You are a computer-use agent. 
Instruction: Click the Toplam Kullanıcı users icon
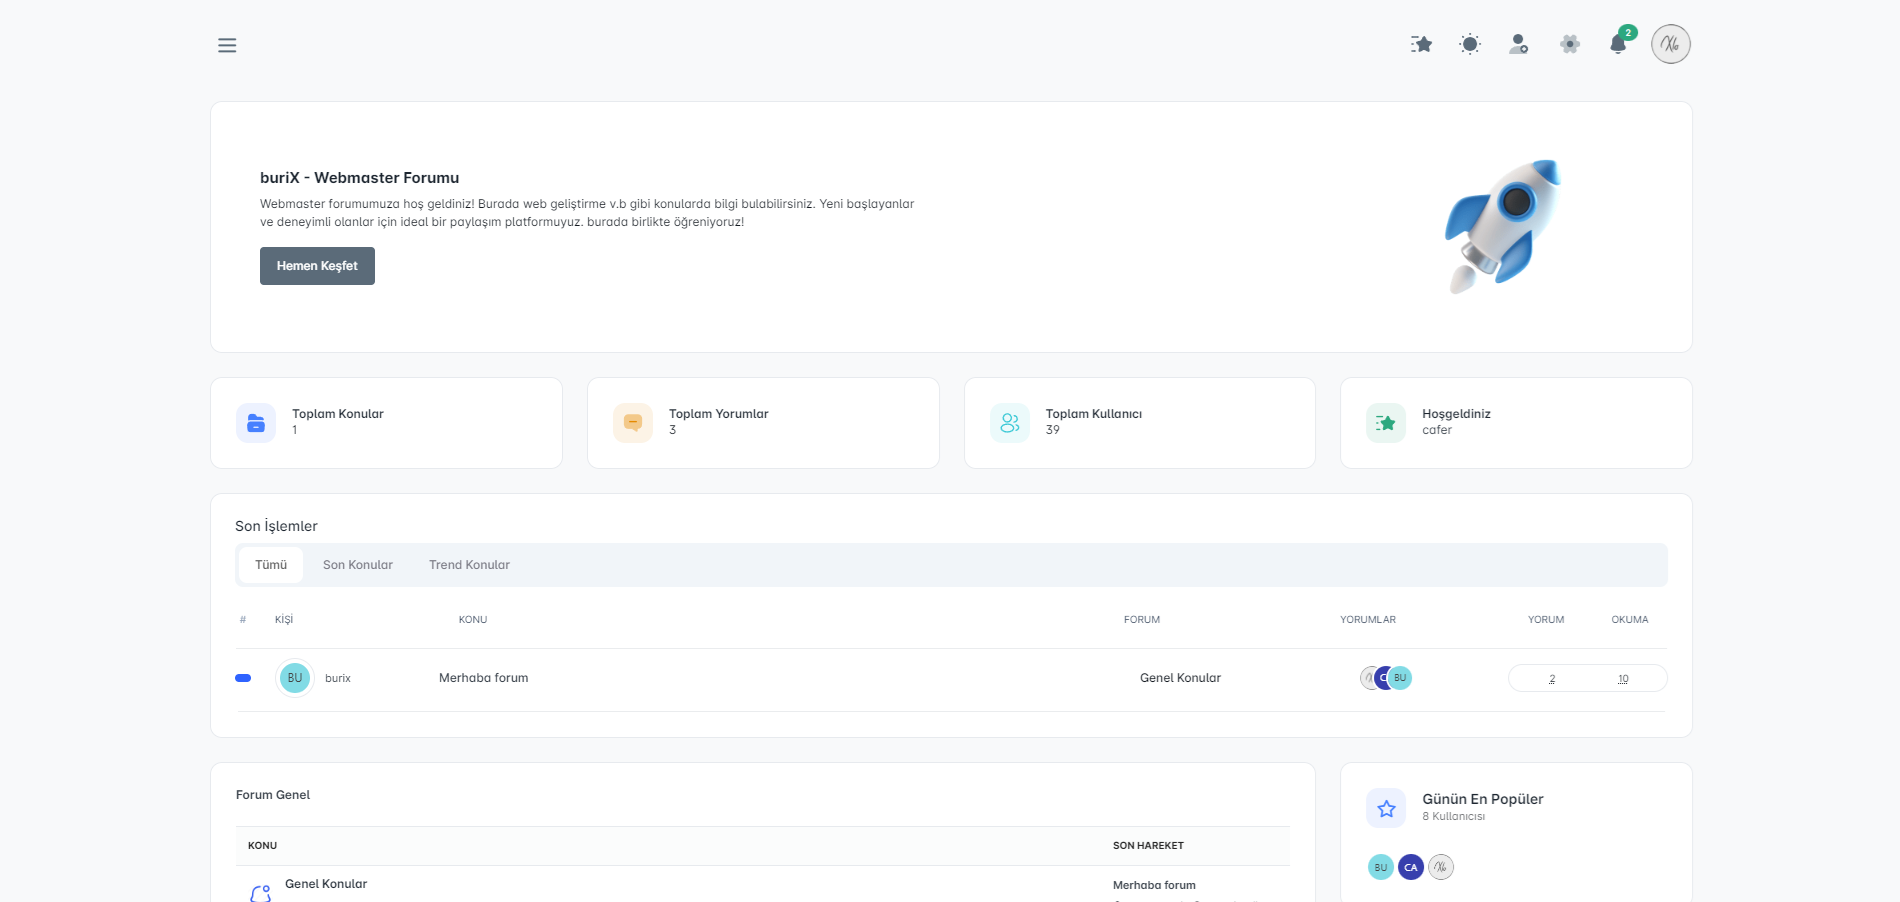(x=1010, y=423)
